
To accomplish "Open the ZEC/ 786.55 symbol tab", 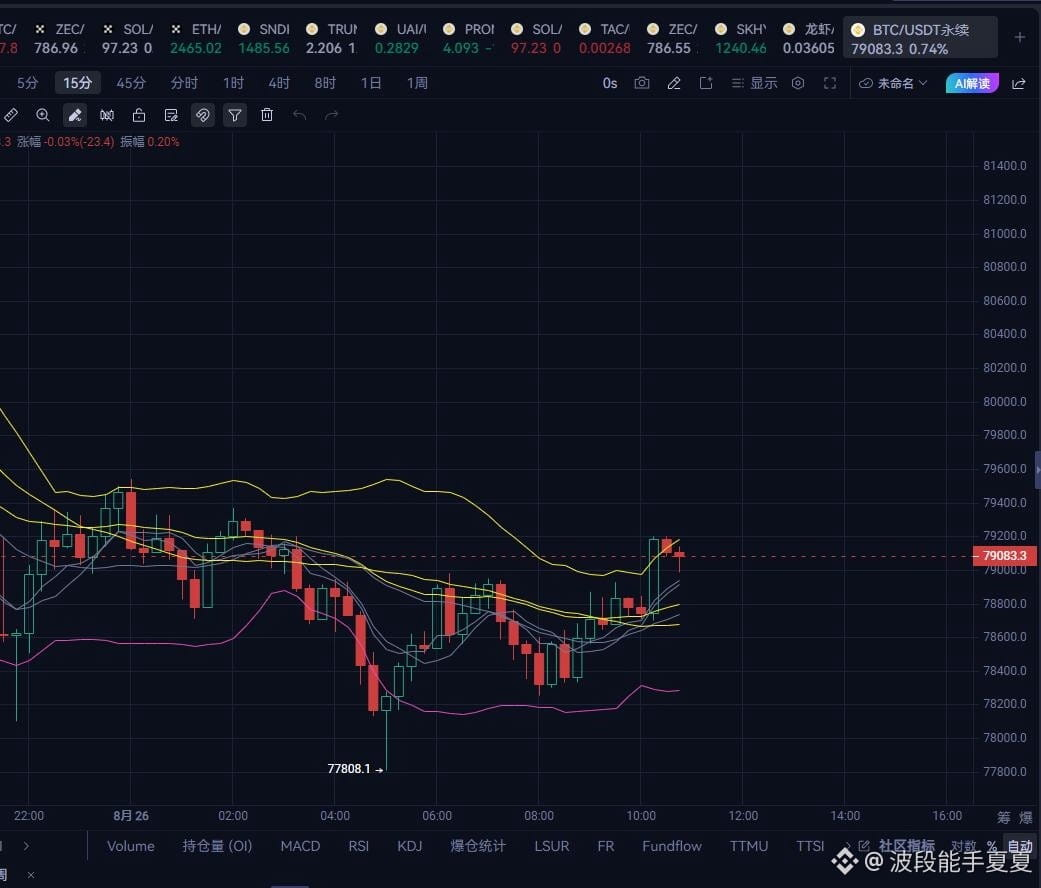I will 672,38.
